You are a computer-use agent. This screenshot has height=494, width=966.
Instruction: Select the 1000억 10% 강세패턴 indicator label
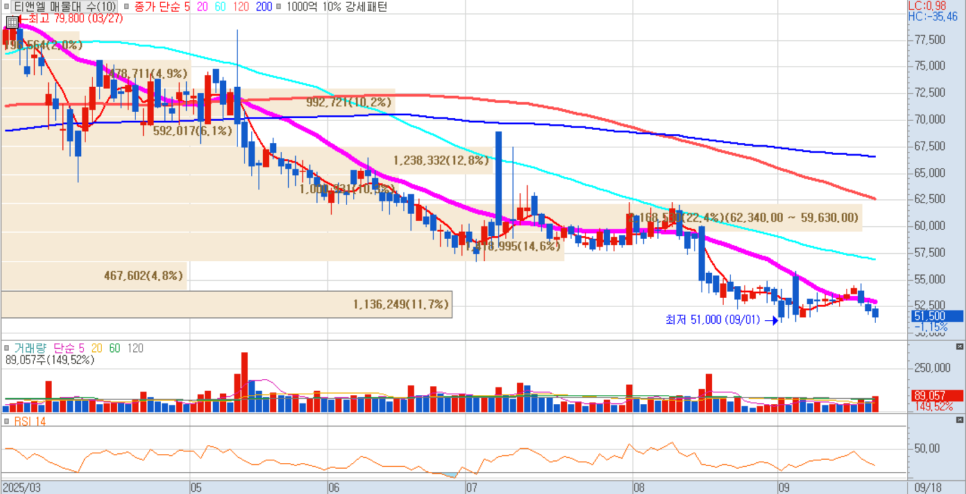click(x=336, y=7)
